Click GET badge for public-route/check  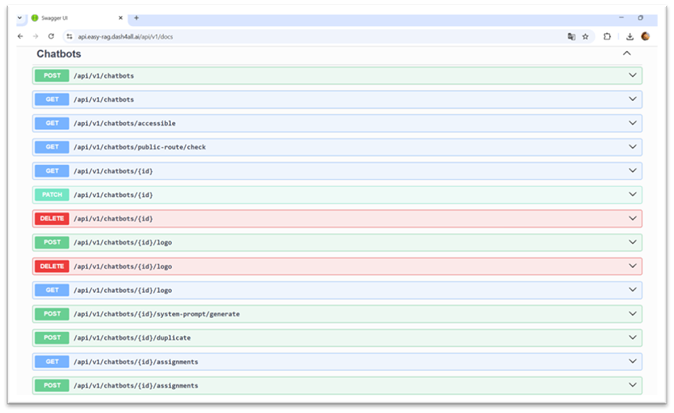pos(52,147)
